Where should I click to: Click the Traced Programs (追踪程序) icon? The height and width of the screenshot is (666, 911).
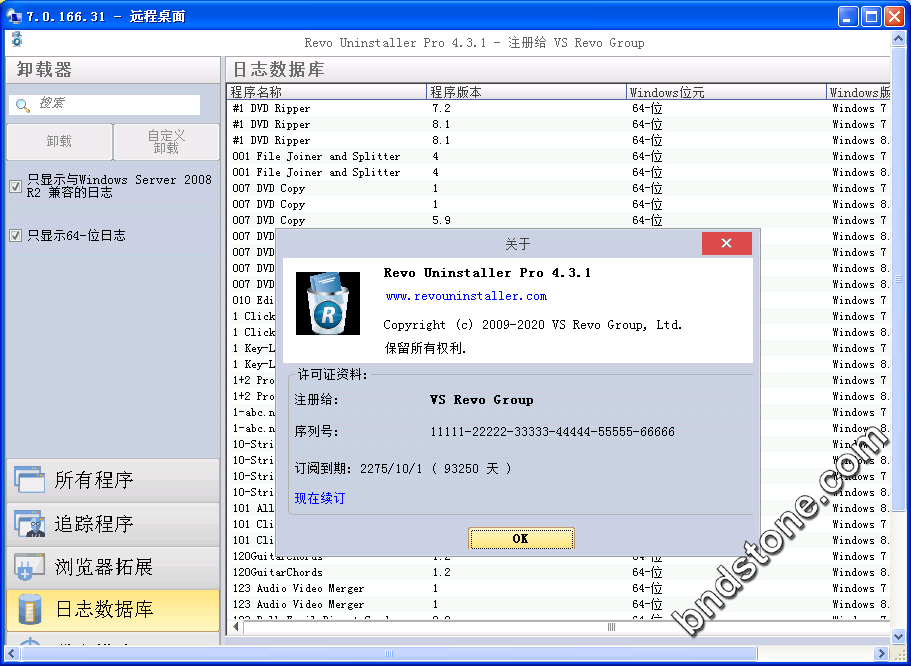tap(29, 524)
